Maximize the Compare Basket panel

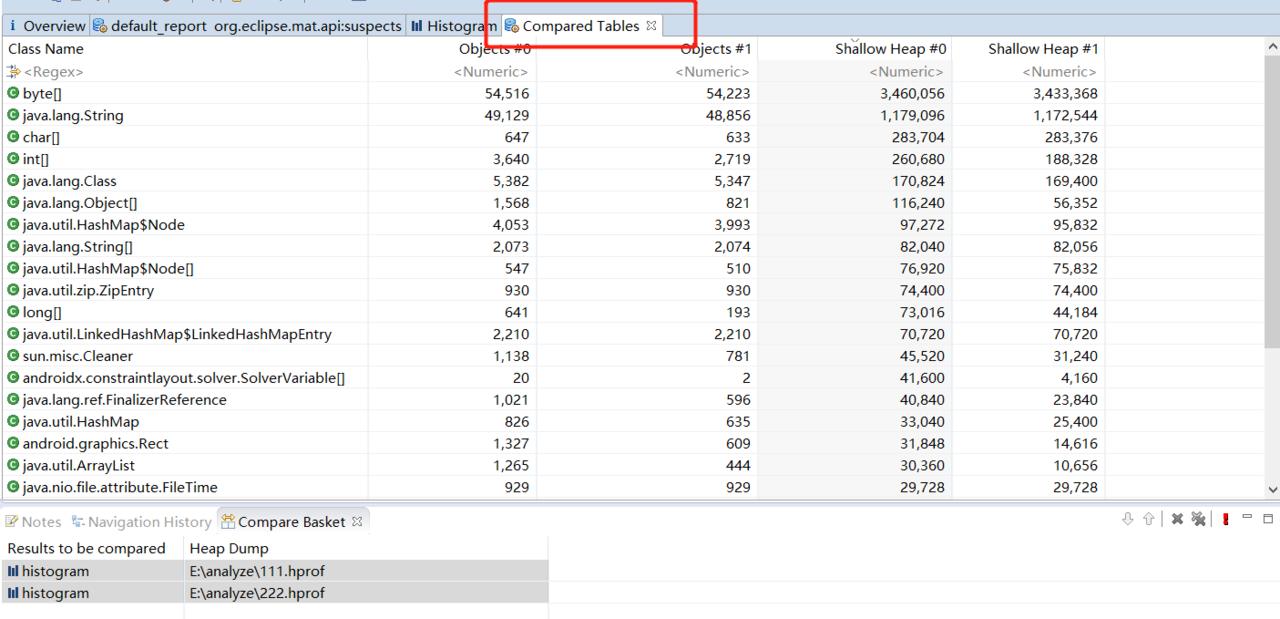point(1268,518)
